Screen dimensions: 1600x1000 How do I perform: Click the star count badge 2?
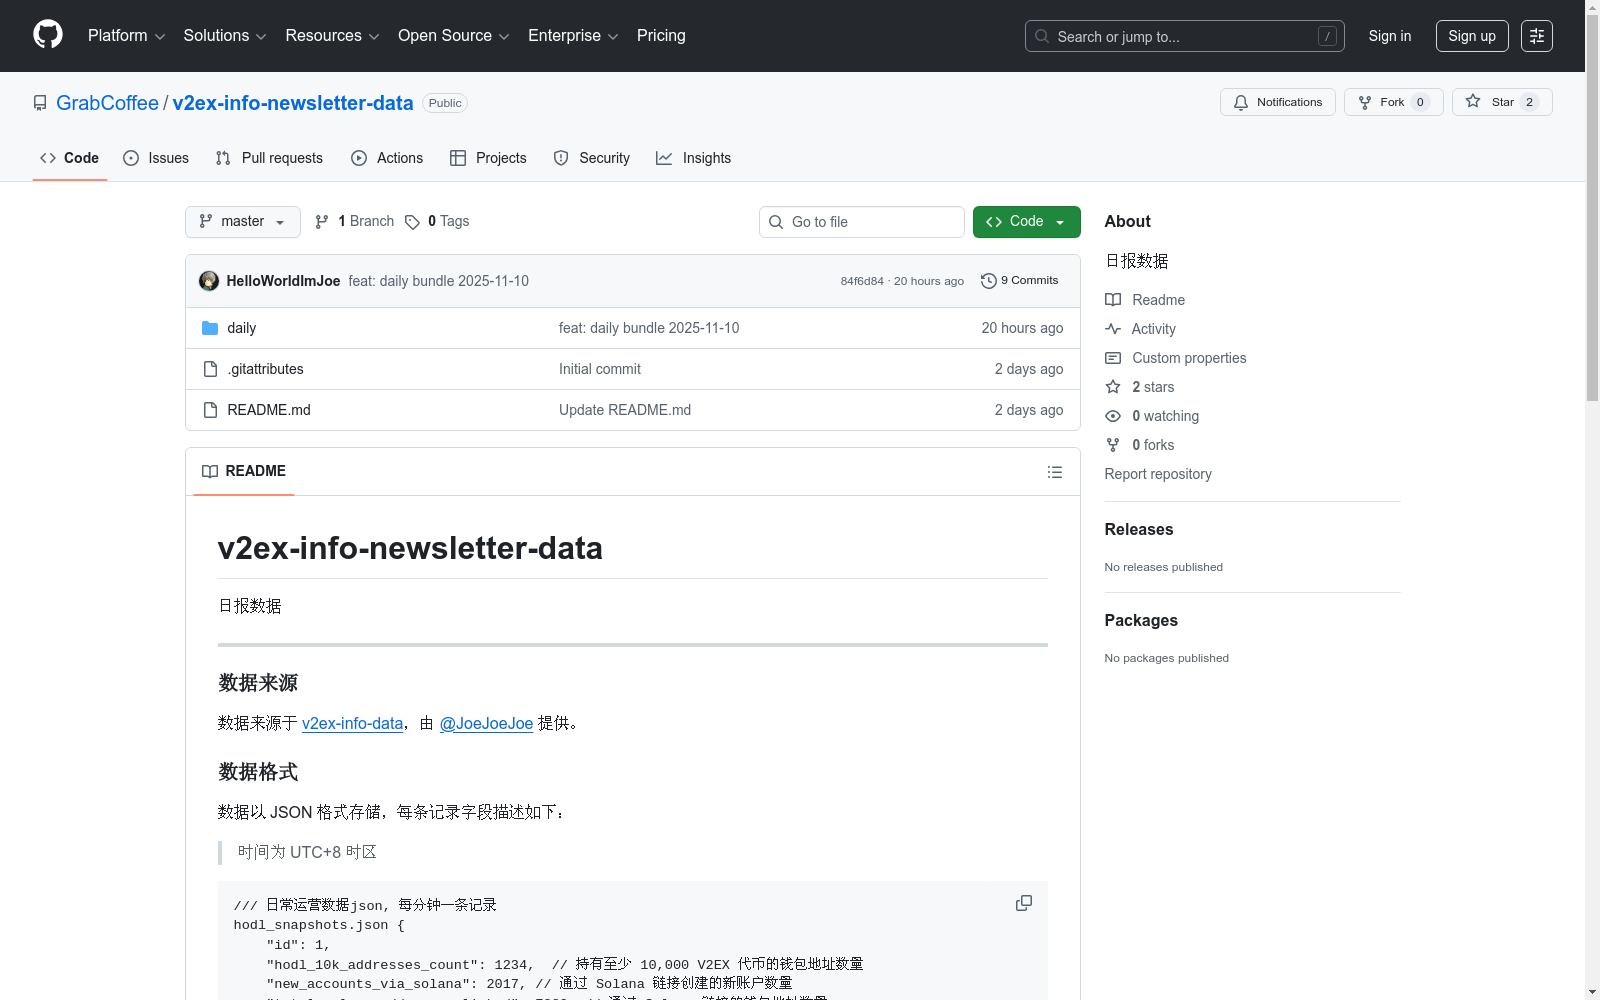coord(1529,102)
